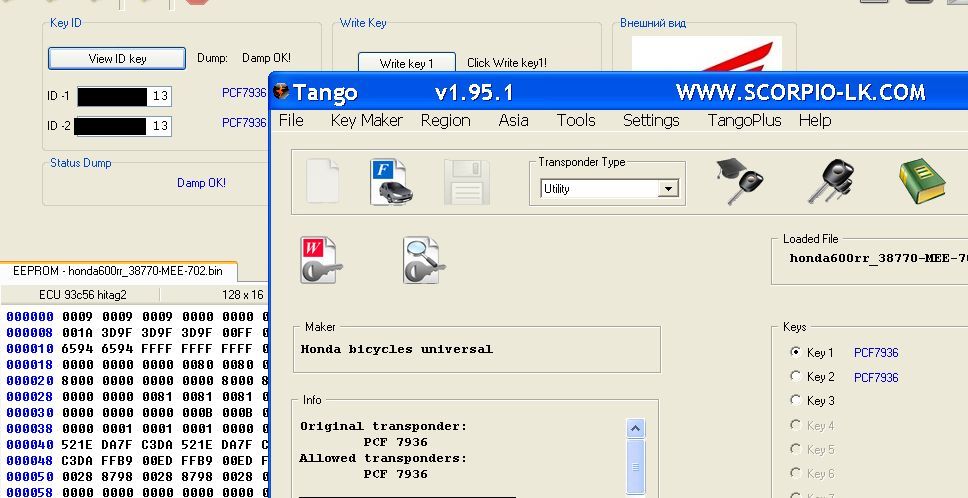This screenshot has width=968, height=498.
Task: Select the Key 1 radio button
Action: (795, 352)
